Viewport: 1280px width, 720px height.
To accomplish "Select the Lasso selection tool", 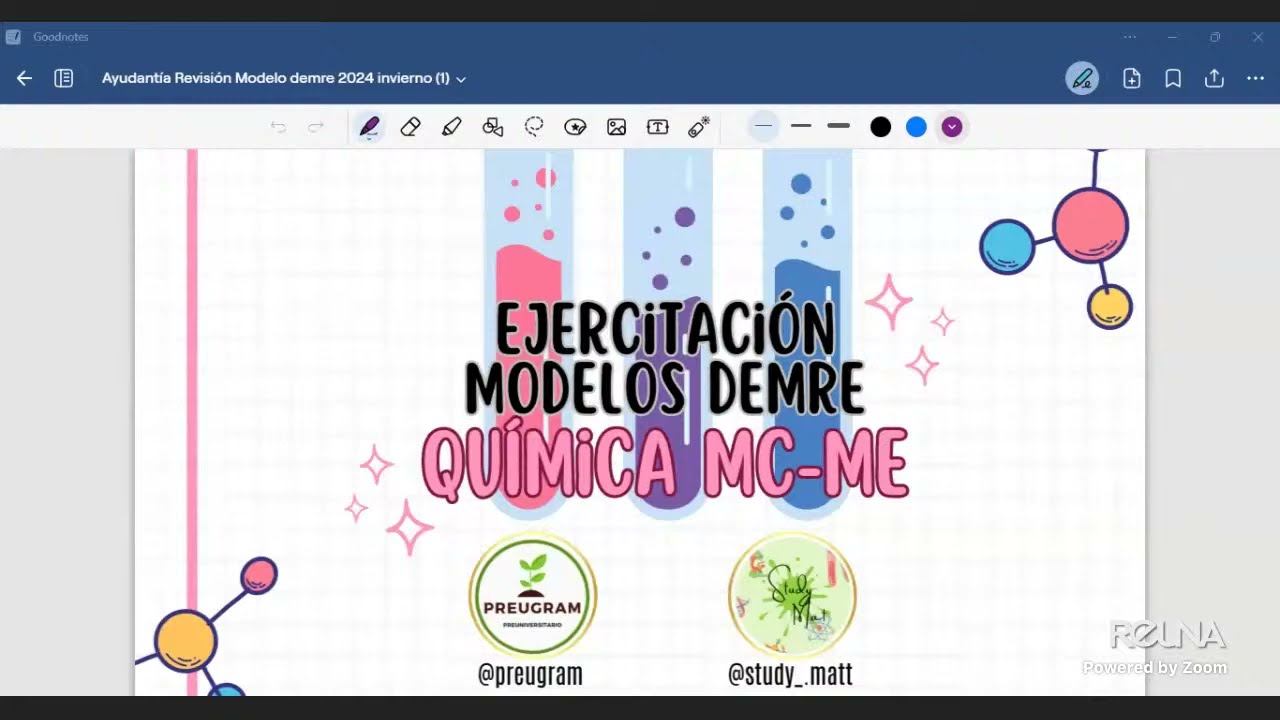I will [x=534, y=127].
